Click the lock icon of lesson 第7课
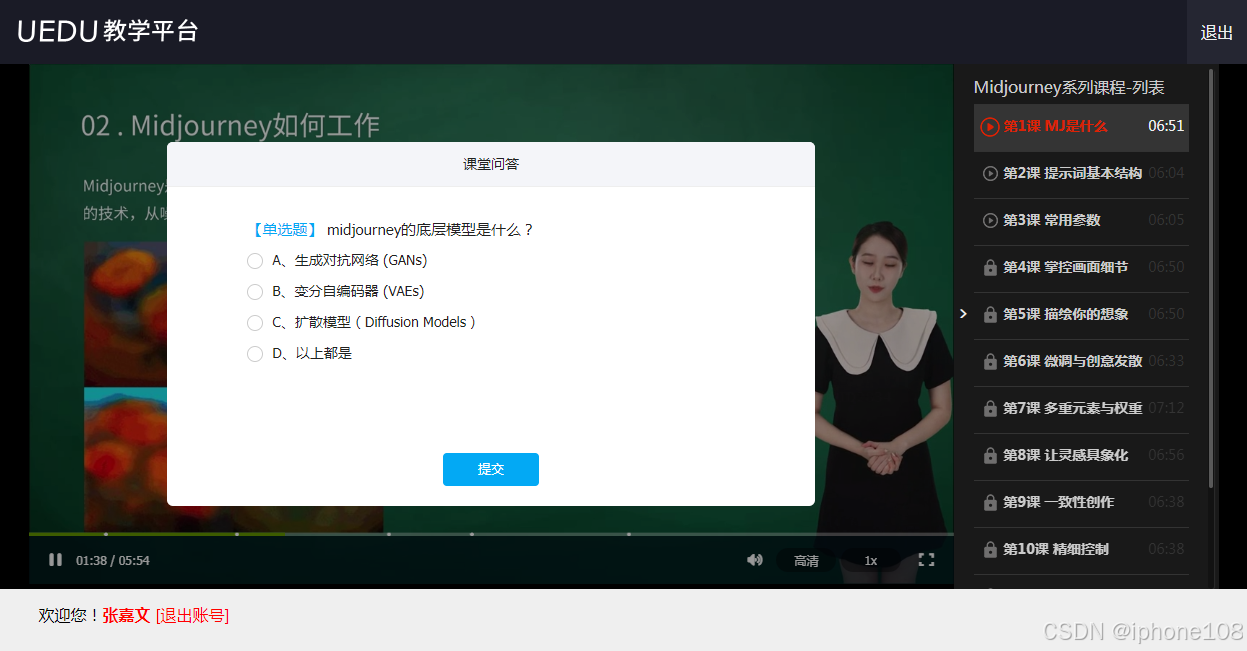This screenshot has height=651, width=1247. tap(991, 408)
